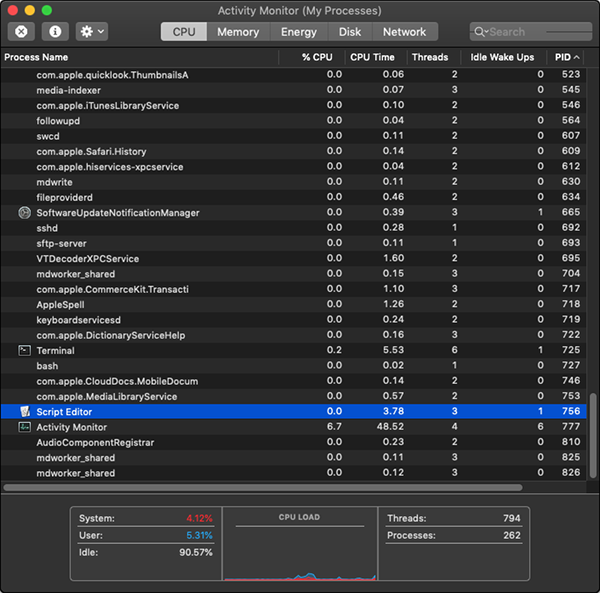Viewport: 600px width, 593px height.
Task: Sort by CPU Time column header
Action: pyautogui.click(x=376, y=57)
